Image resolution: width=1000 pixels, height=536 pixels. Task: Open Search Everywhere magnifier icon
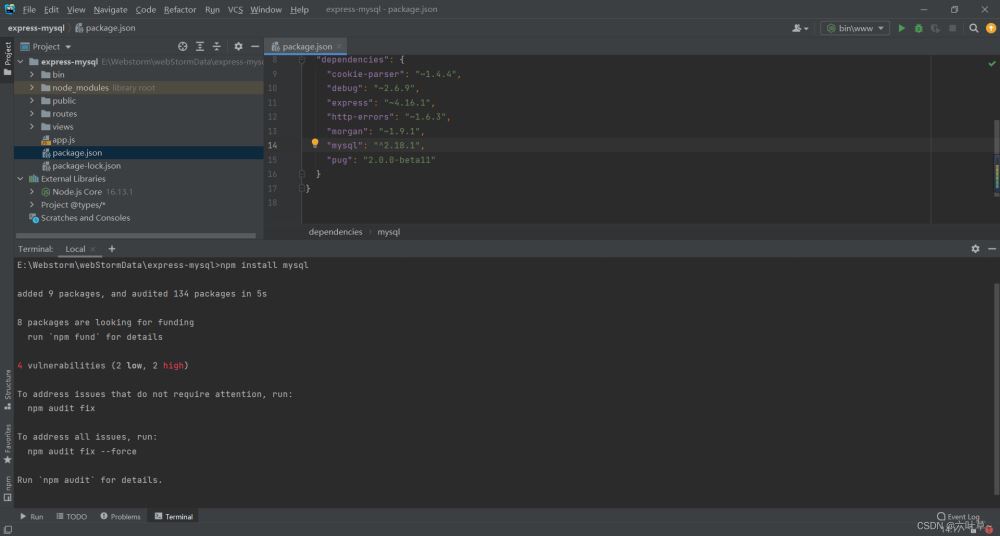pos(974,28)
